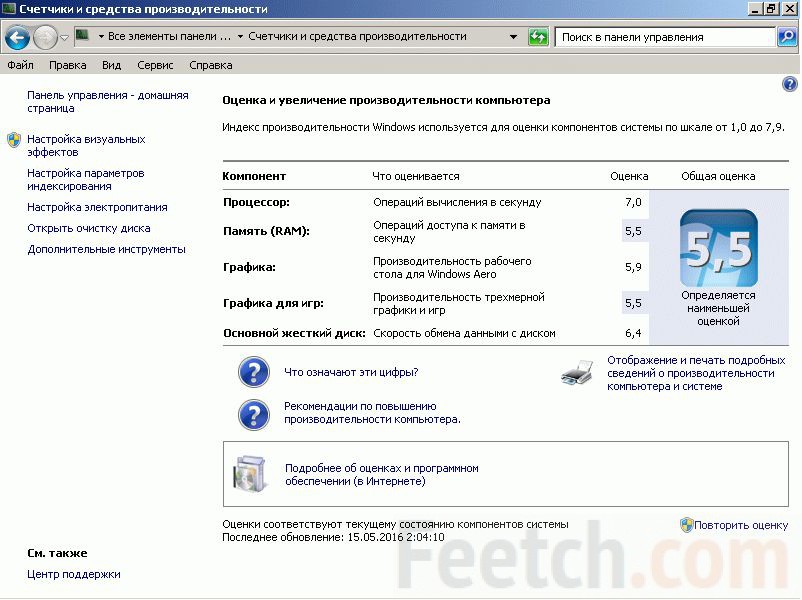This screenshot has width=802, height=600.
Task: Click the 'Графика:' row label
Action: (x=249, y=267)
